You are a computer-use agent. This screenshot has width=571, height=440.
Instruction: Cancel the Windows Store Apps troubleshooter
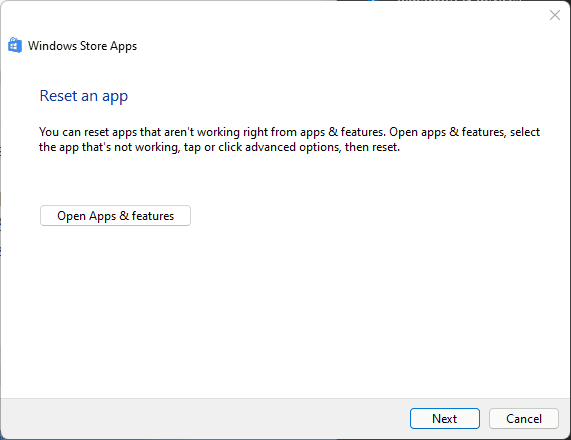click(x=524, y=419)
